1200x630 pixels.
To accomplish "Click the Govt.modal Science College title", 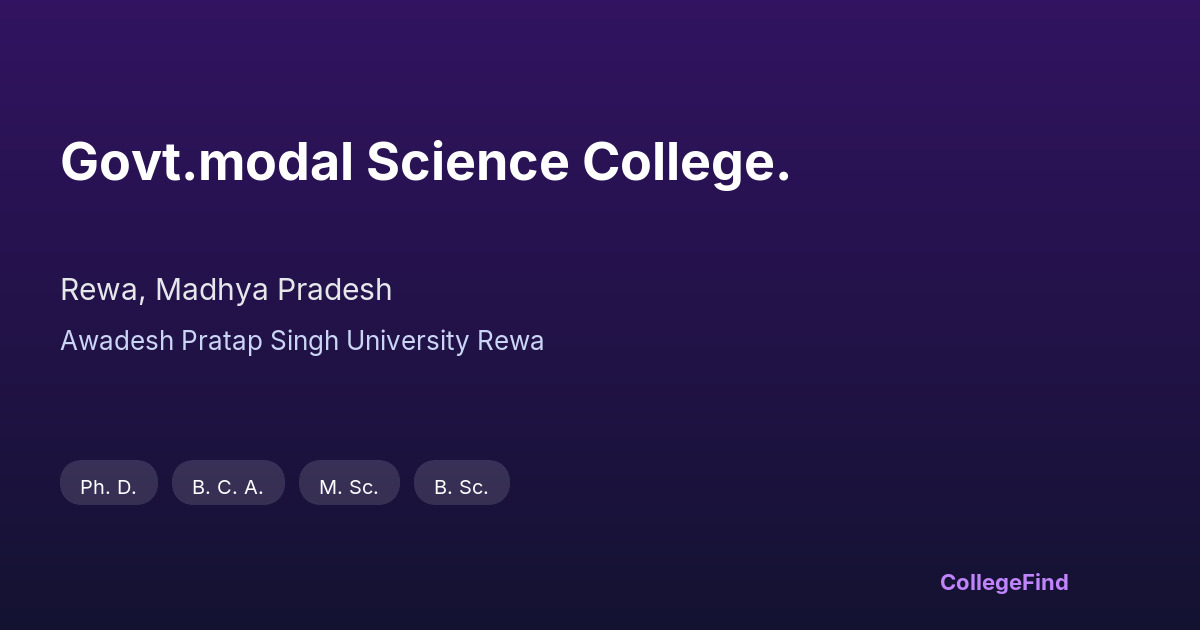I will 425,162.
